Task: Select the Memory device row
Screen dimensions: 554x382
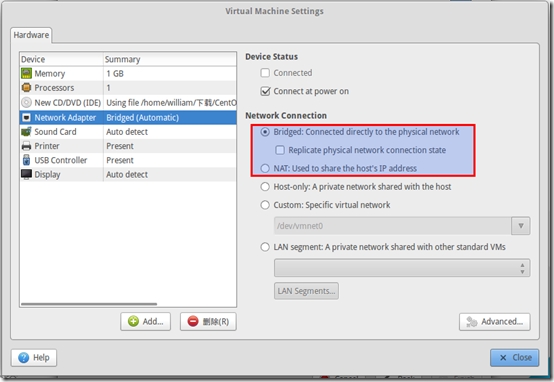Action: click(128, 74)
